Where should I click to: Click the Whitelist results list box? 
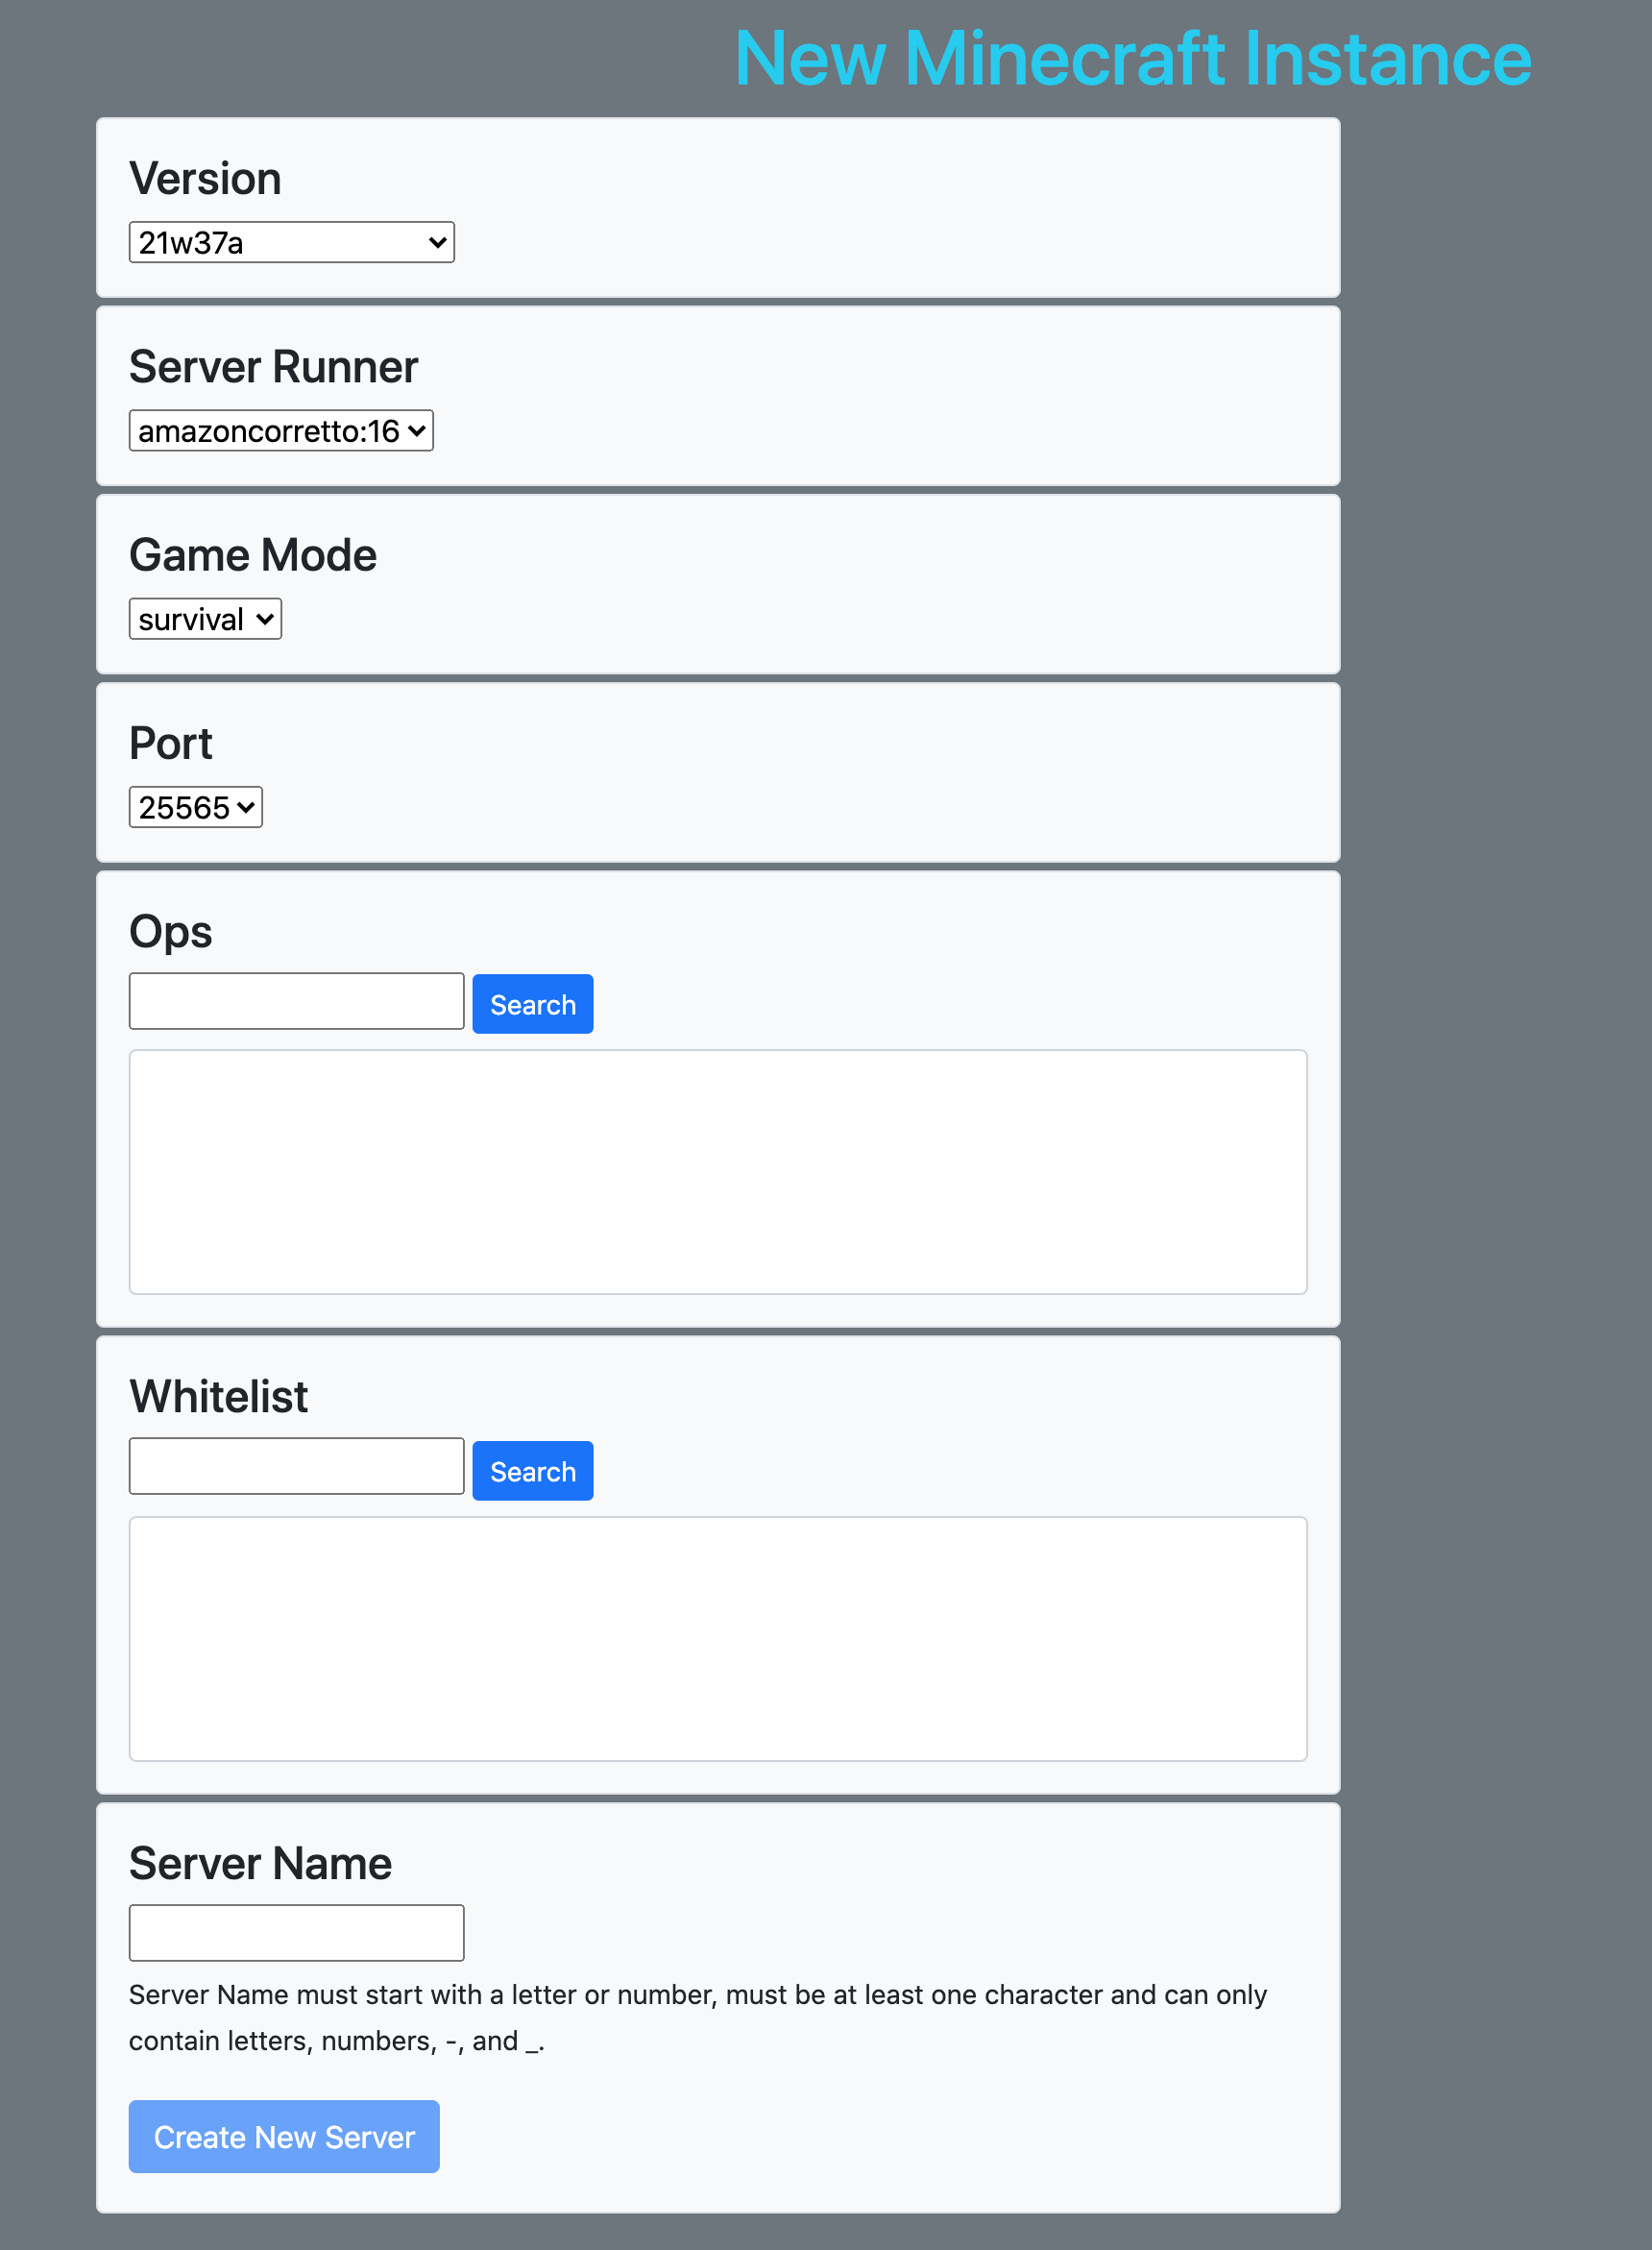[x=718, y=1639]
